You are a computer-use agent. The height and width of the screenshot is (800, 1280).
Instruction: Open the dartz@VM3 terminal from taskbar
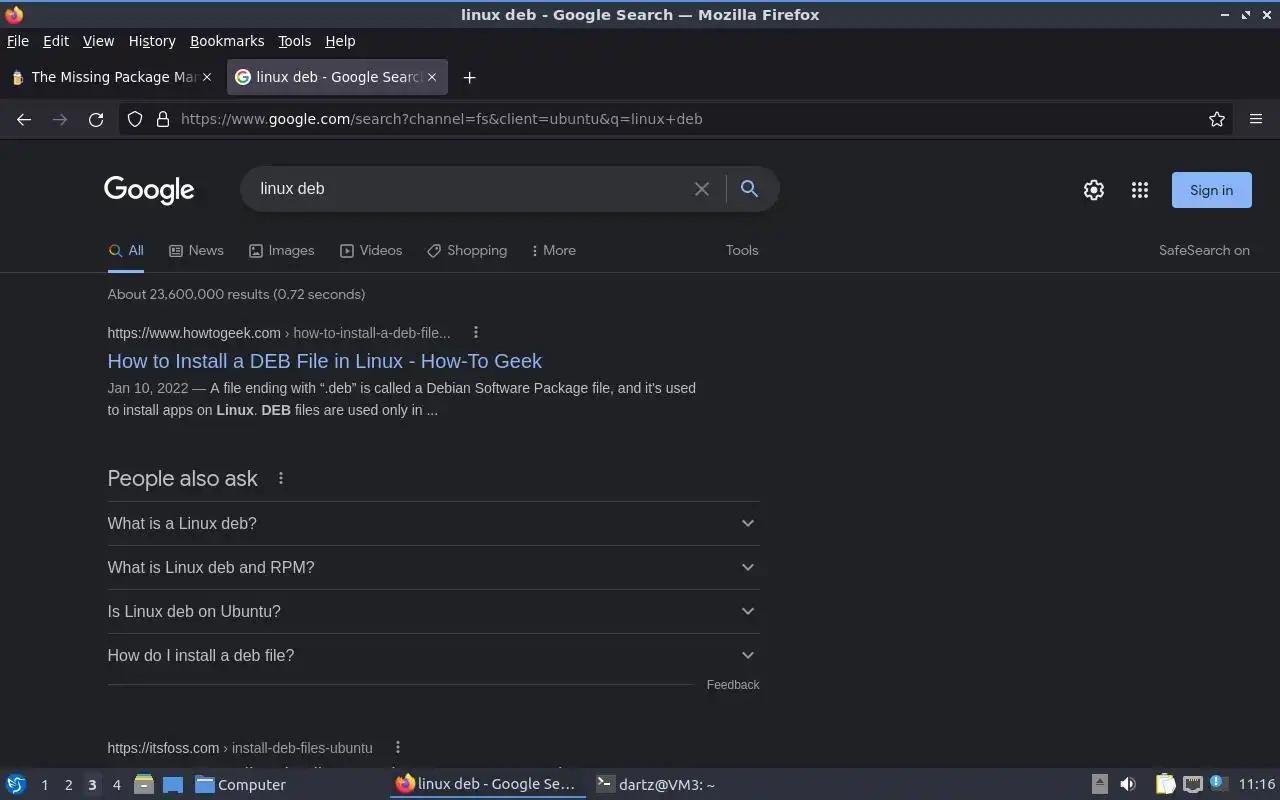pyautogui.click(x=656, y=785)
